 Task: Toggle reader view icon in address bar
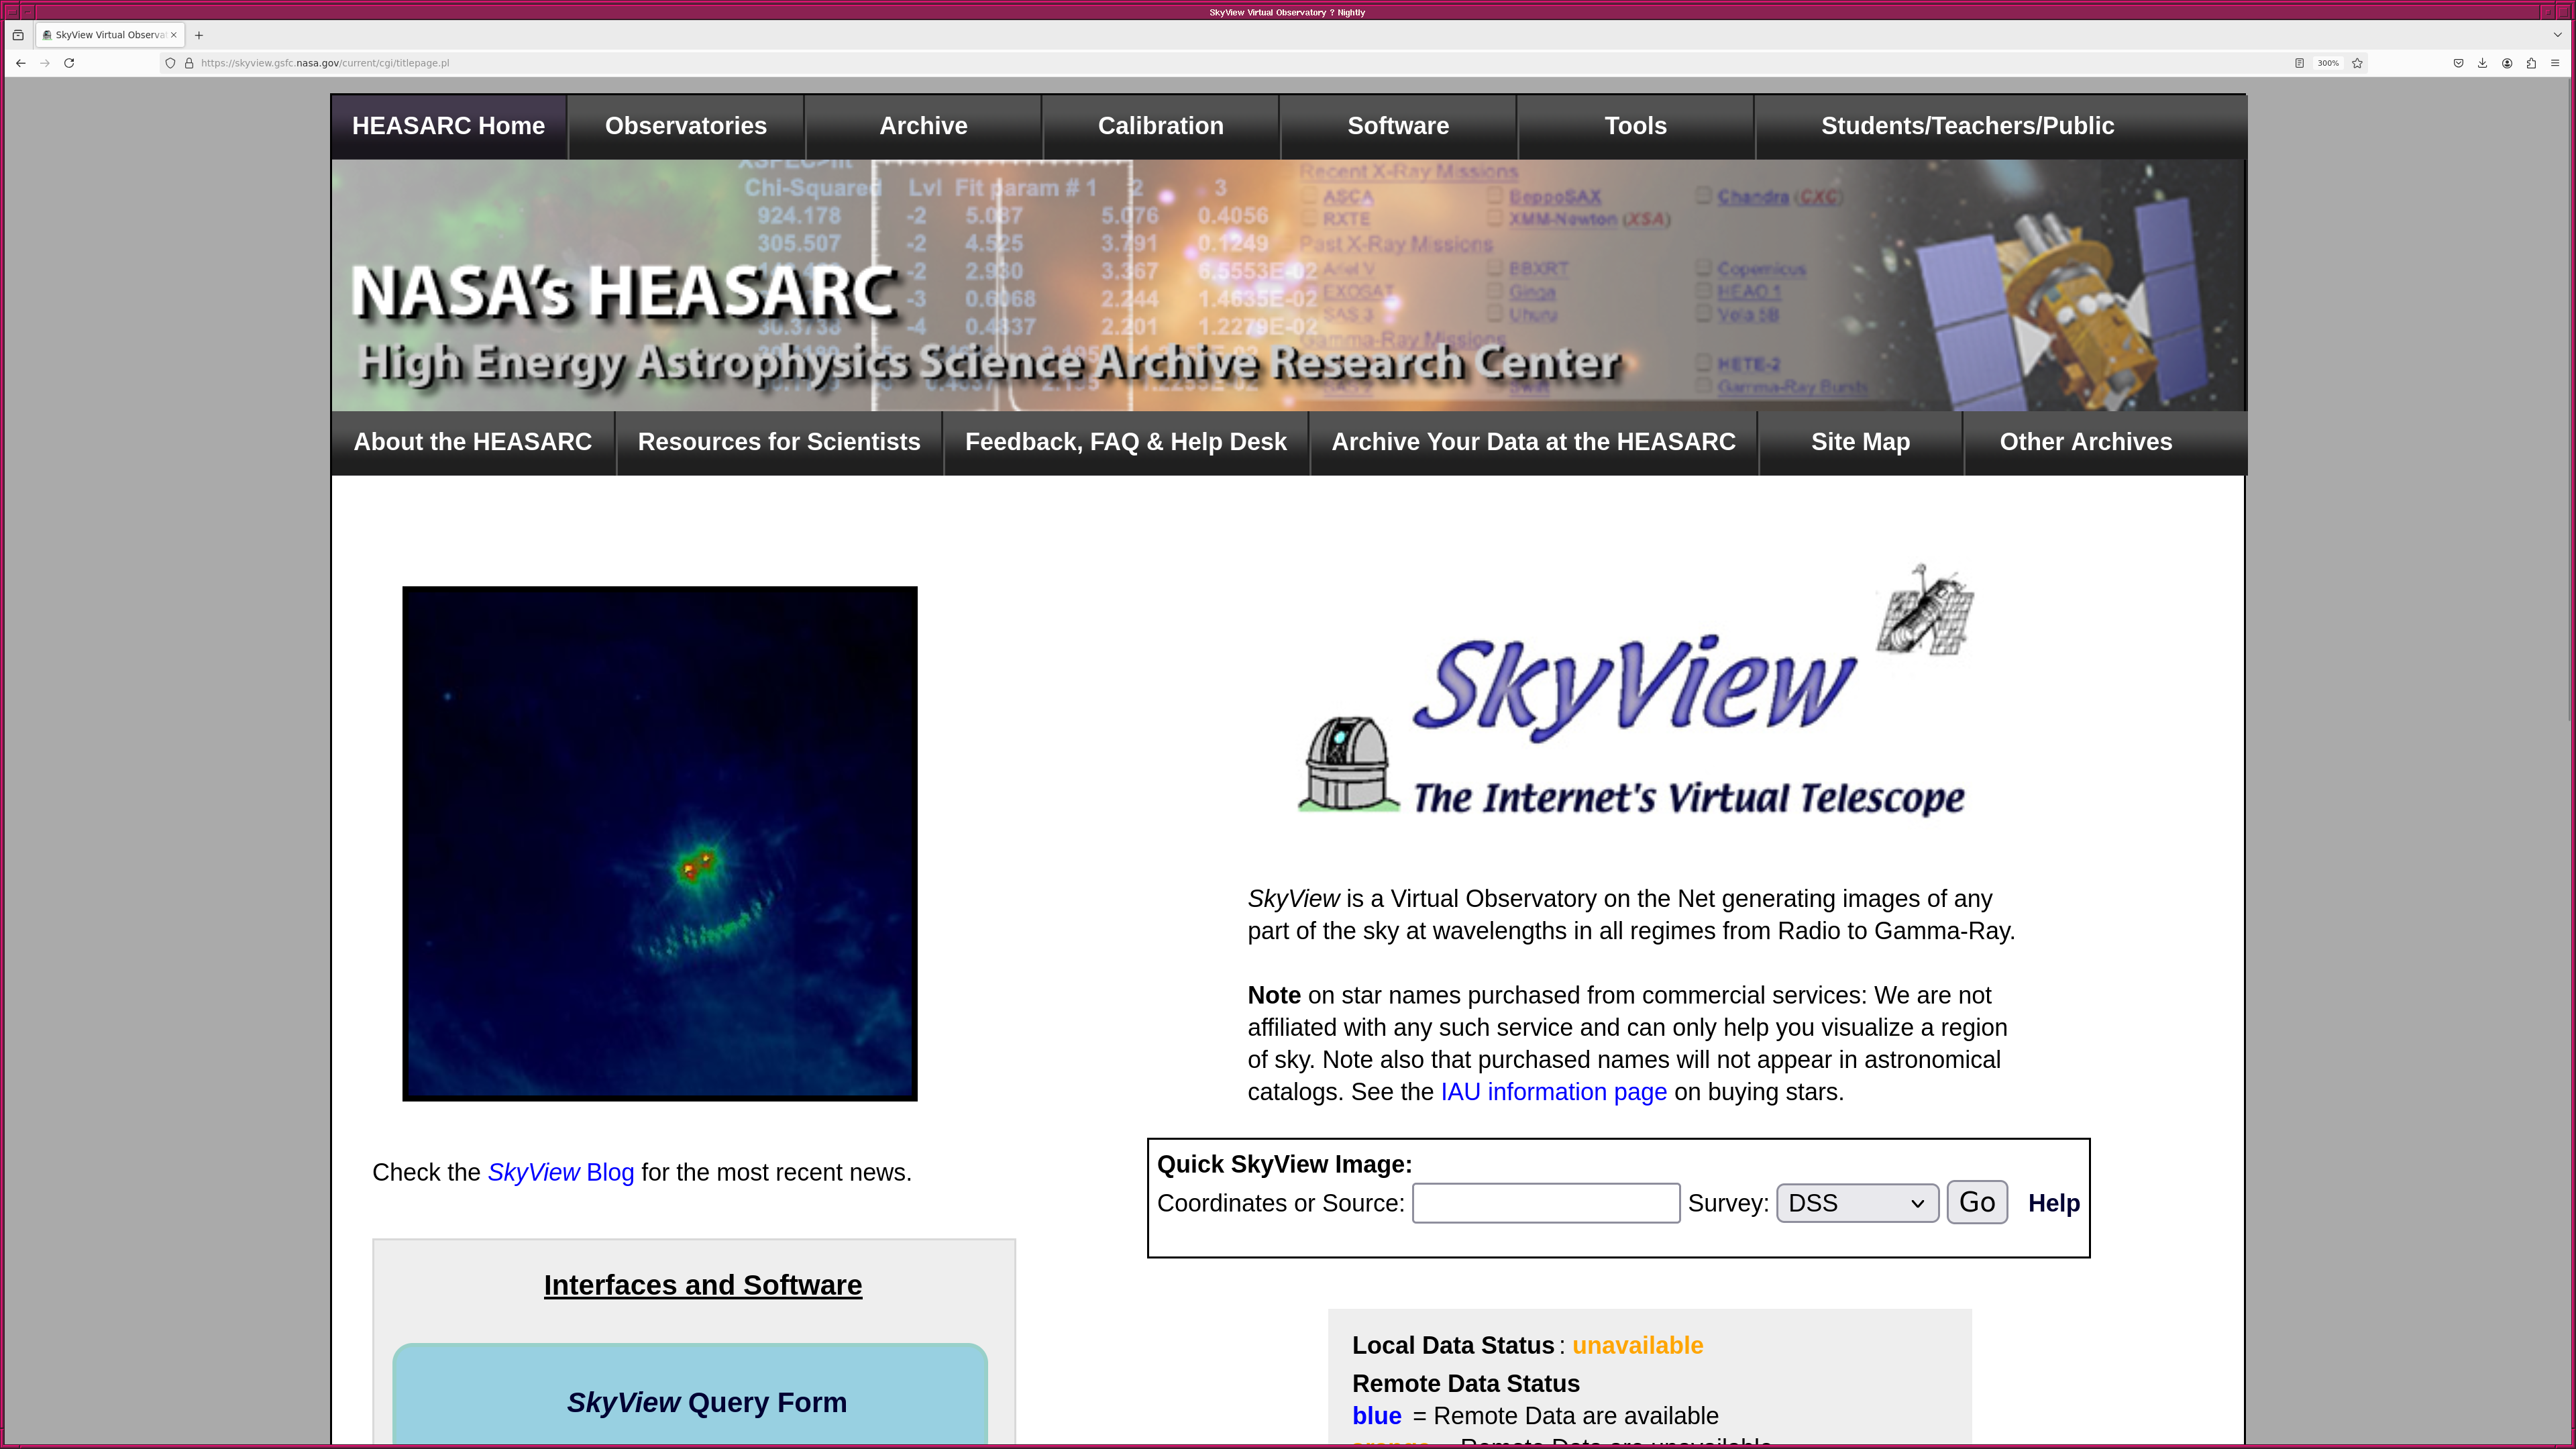click(x=2299, y=63)
